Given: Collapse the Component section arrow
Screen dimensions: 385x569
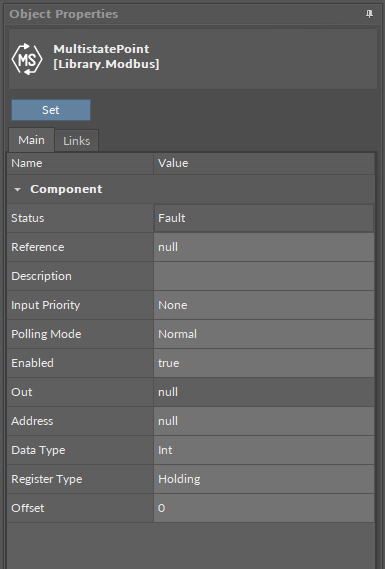Looking at the screenshot, I should click(17, 189).
